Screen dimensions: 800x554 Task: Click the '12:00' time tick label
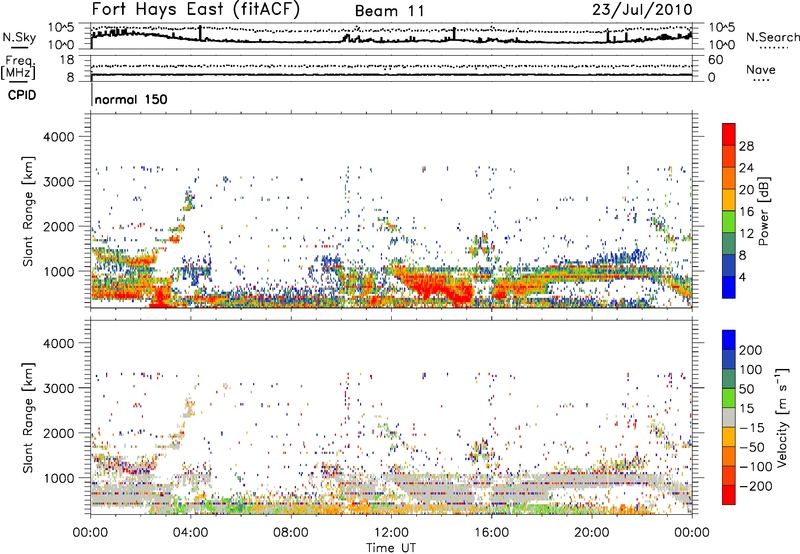(391, 533)
